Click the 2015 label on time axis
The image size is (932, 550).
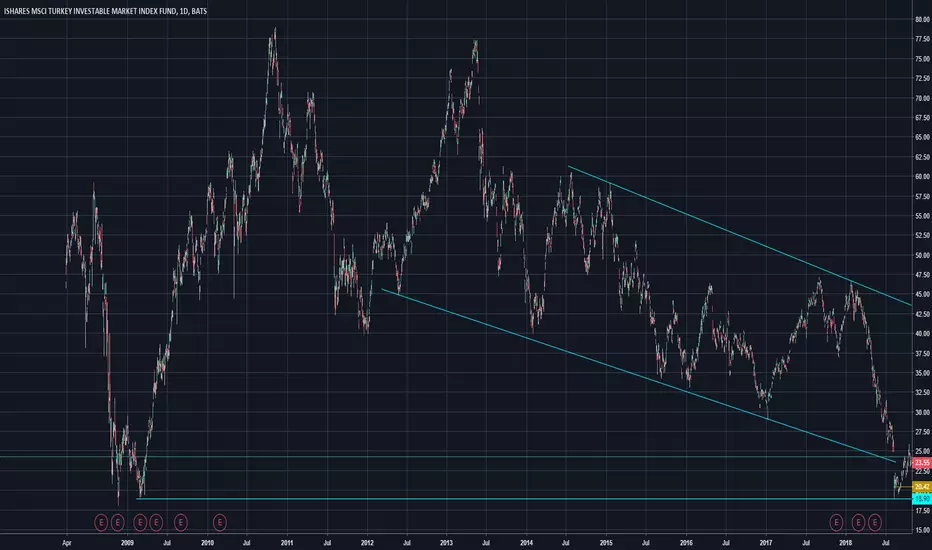[606, 542]
